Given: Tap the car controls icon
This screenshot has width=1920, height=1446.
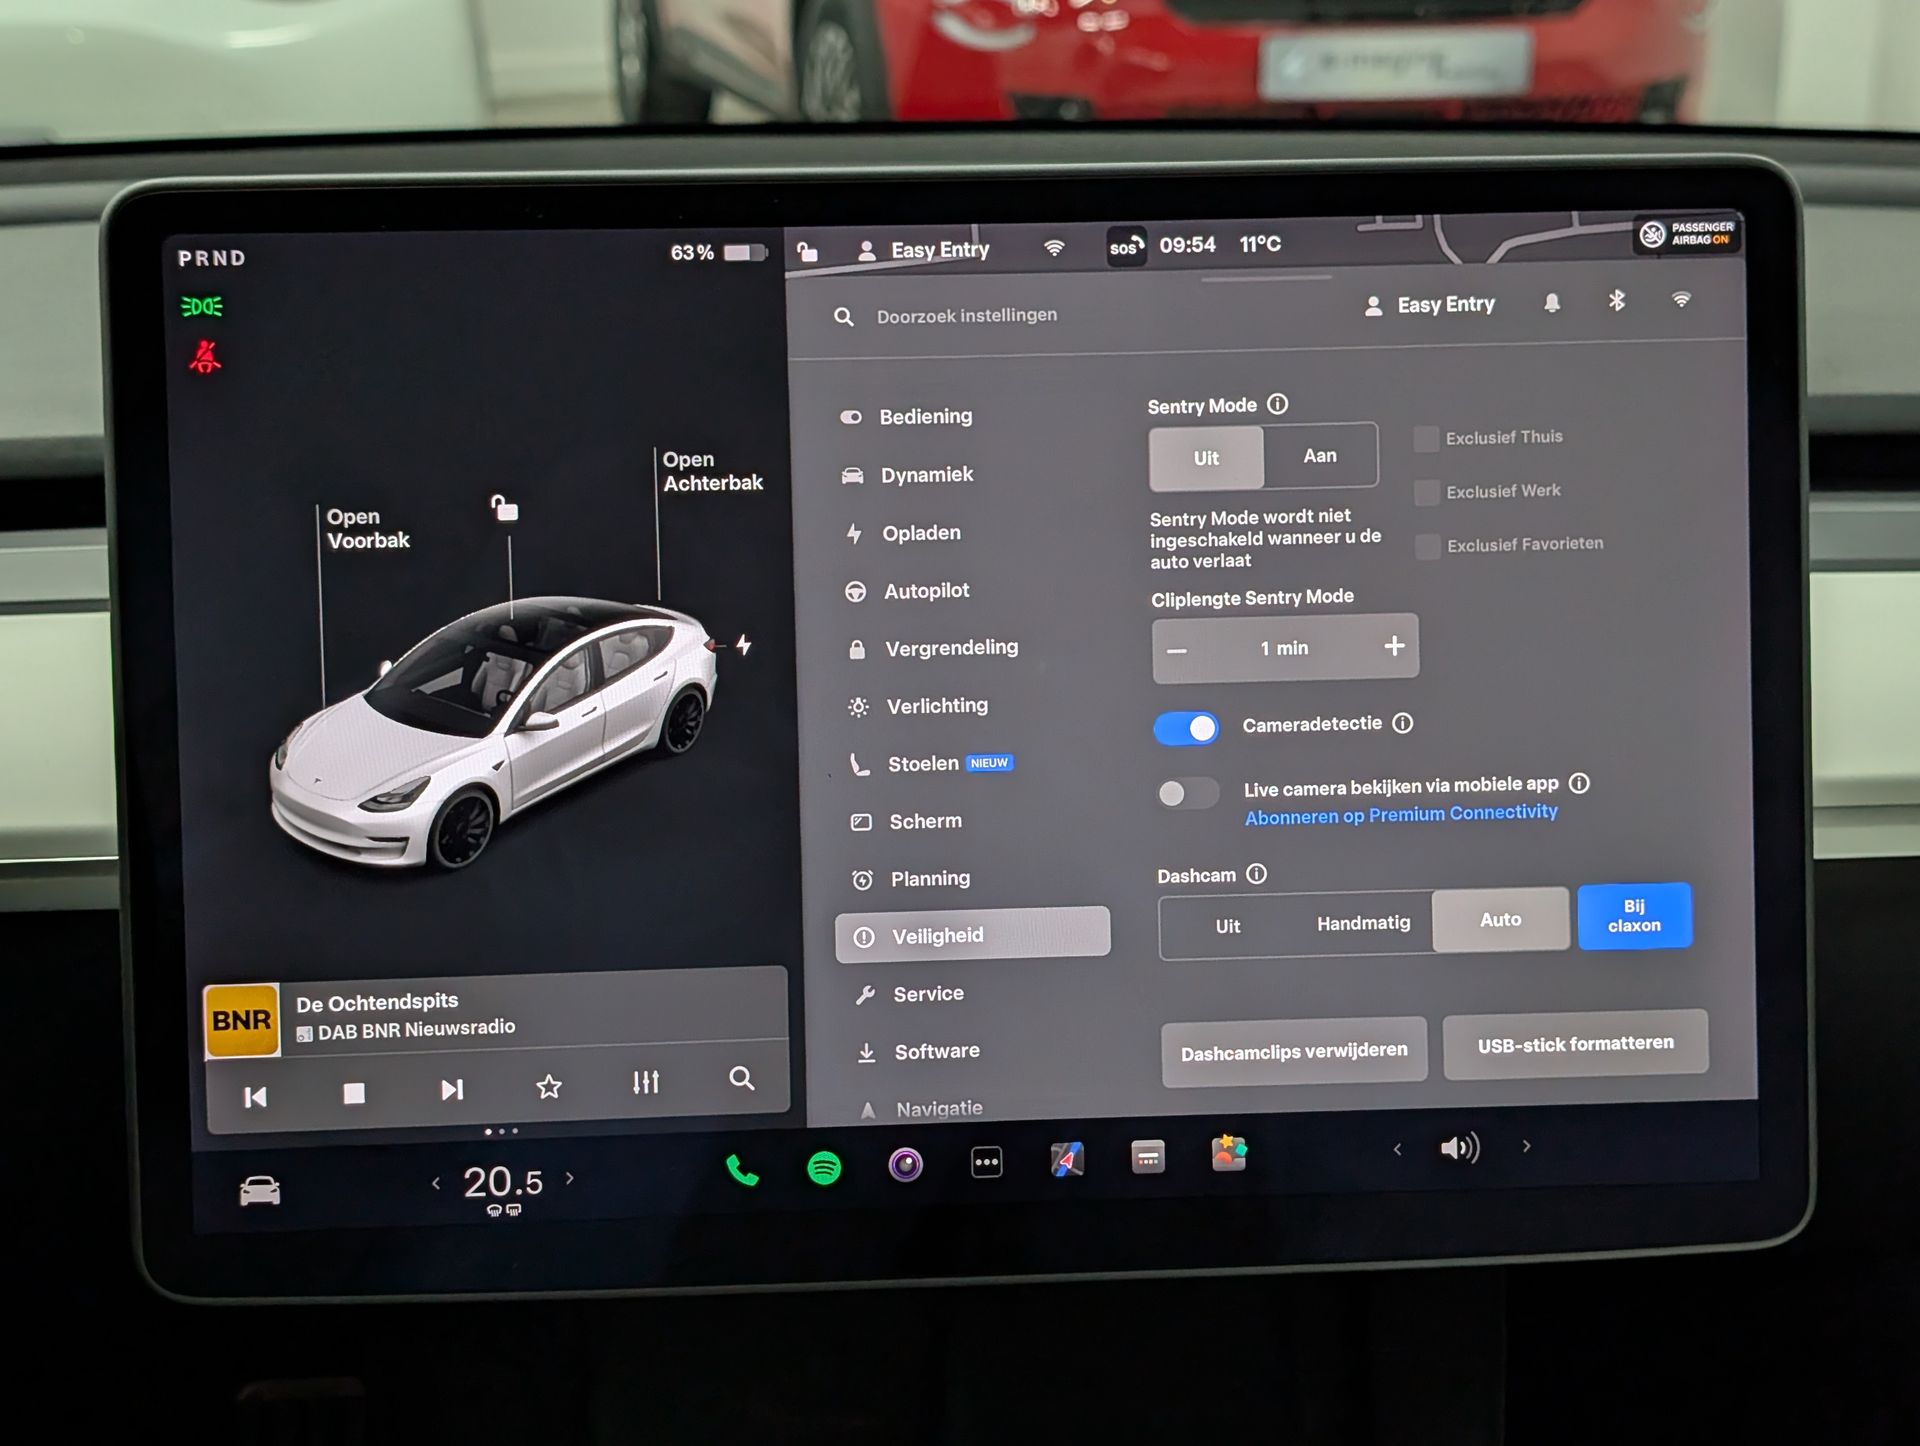Looking at the screenshot, I should [260, 1191].
